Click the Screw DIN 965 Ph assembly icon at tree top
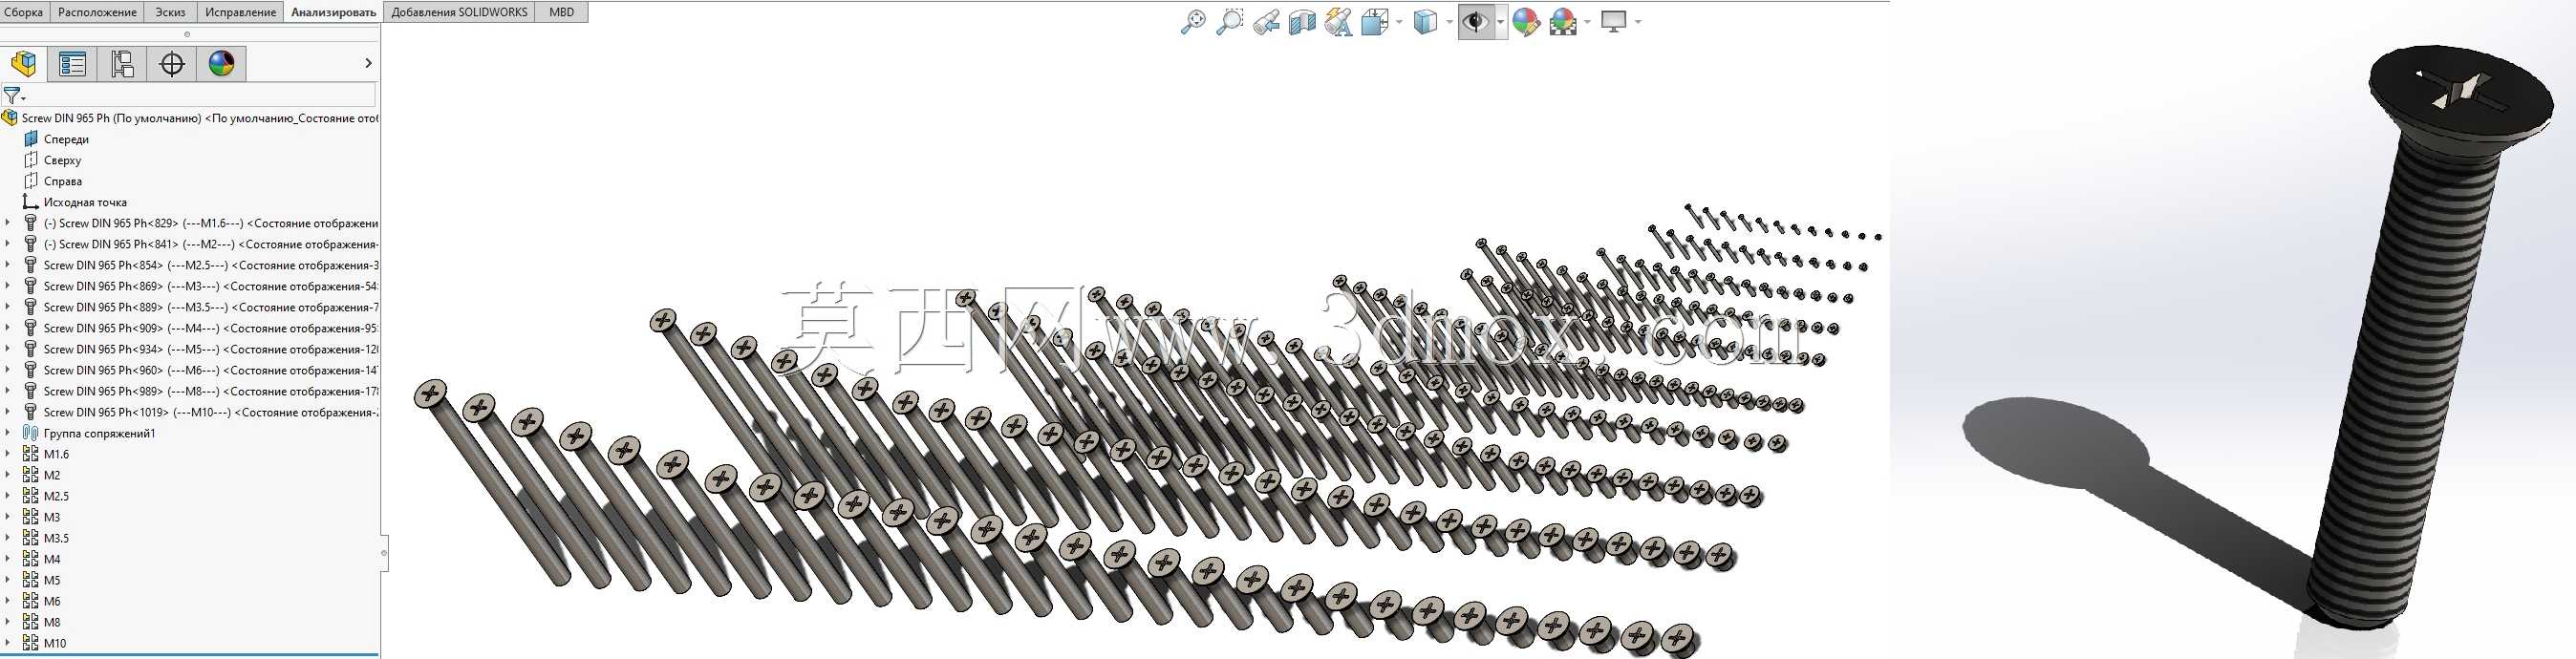 10,118
